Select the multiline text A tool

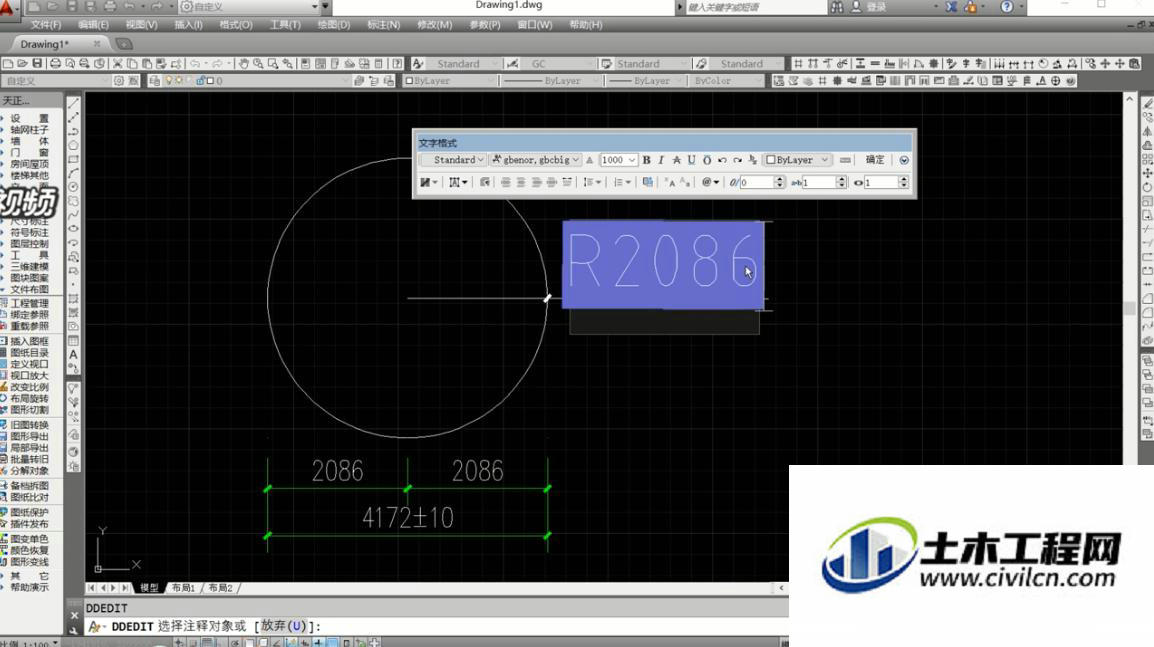[x=74, y=355]
